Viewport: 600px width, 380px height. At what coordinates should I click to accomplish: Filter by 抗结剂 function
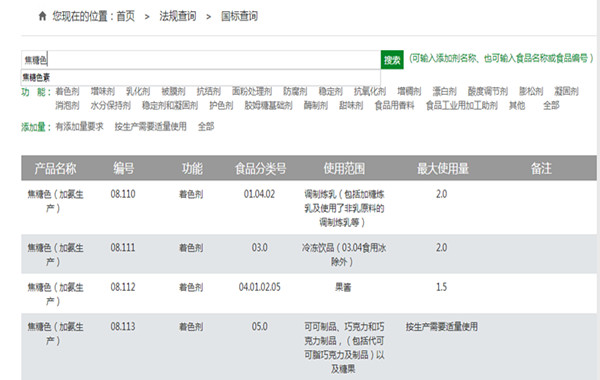[209, 91]
